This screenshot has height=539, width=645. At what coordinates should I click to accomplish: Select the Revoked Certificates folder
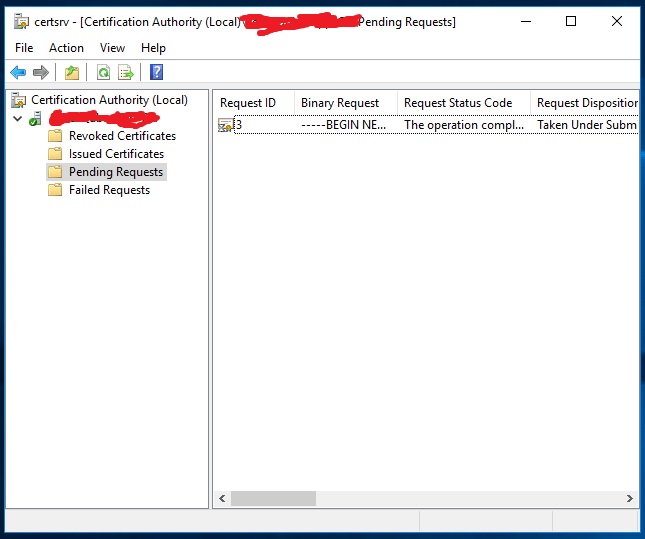click(x=121, y=136)
